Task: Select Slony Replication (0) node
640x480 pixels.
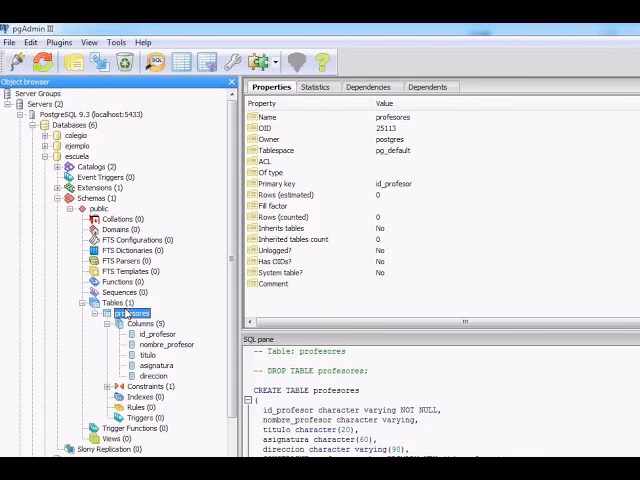Action: (109, 449)
